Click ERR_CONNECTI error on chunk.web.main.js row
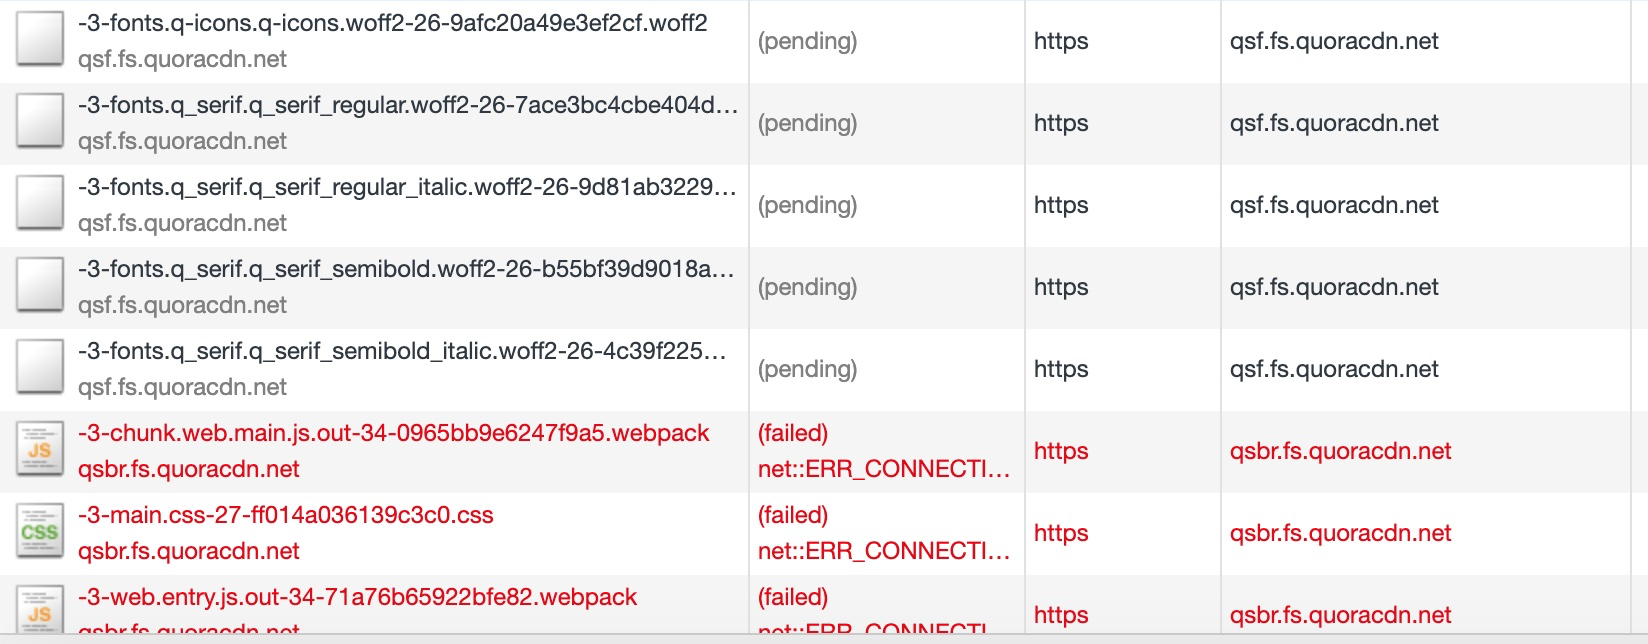The height and width of the screenshot is (644, 1648). pyautogui.click(x=884, y=467)
